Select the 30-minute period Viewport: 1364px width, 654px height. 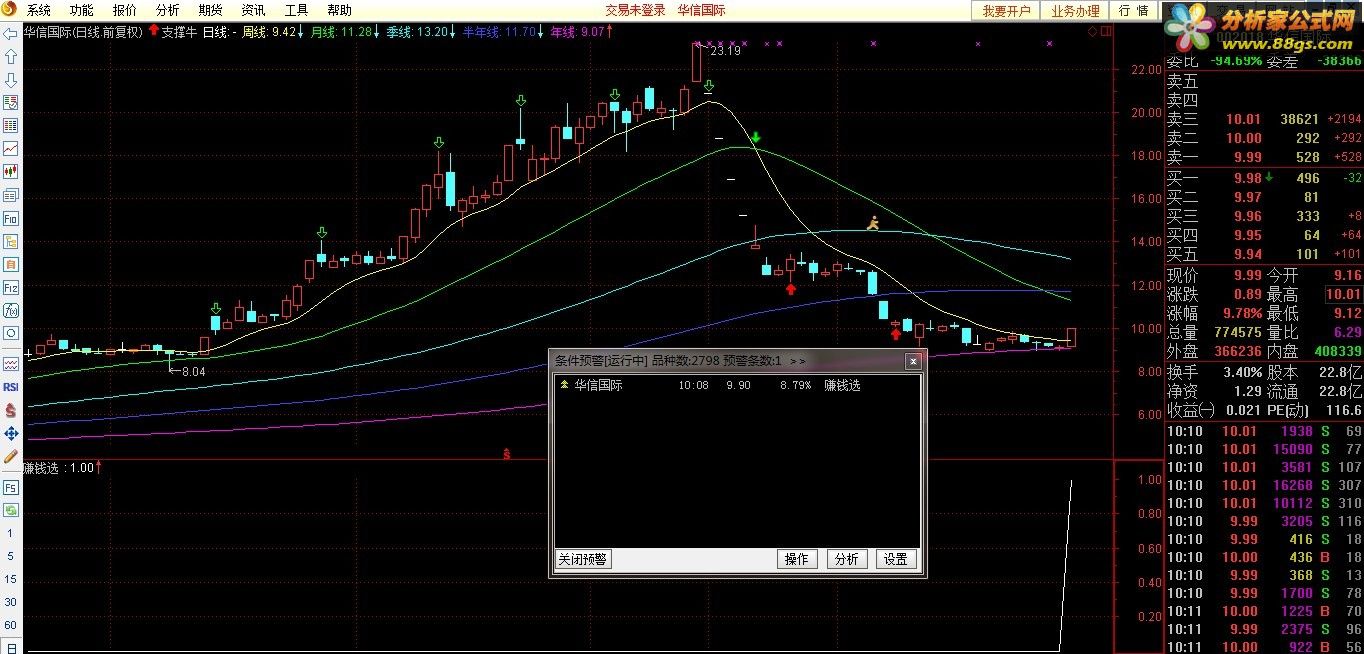point(11,602)
